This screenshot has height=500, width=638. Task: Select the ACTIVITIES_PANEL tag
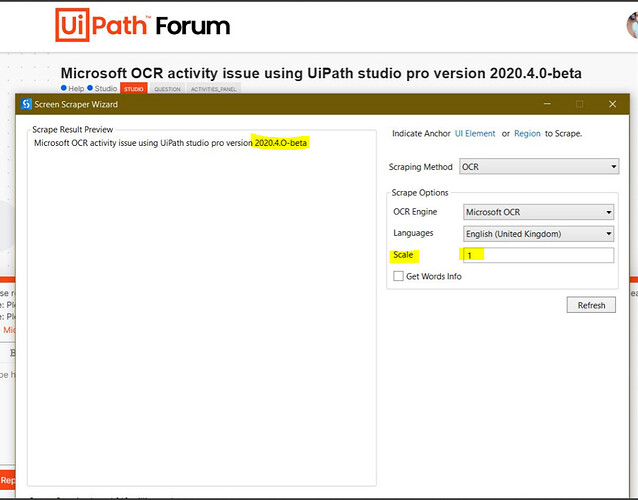click(213, 89)
